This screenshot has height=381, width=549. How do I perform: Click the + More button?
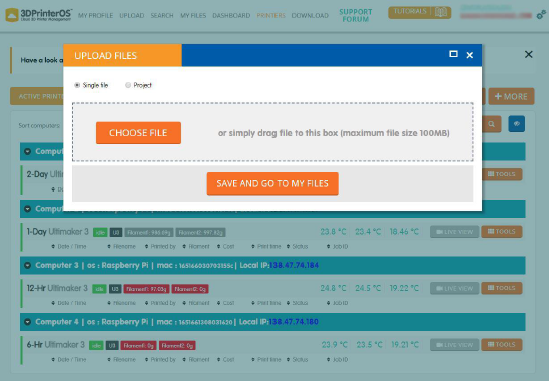(511, 96)
